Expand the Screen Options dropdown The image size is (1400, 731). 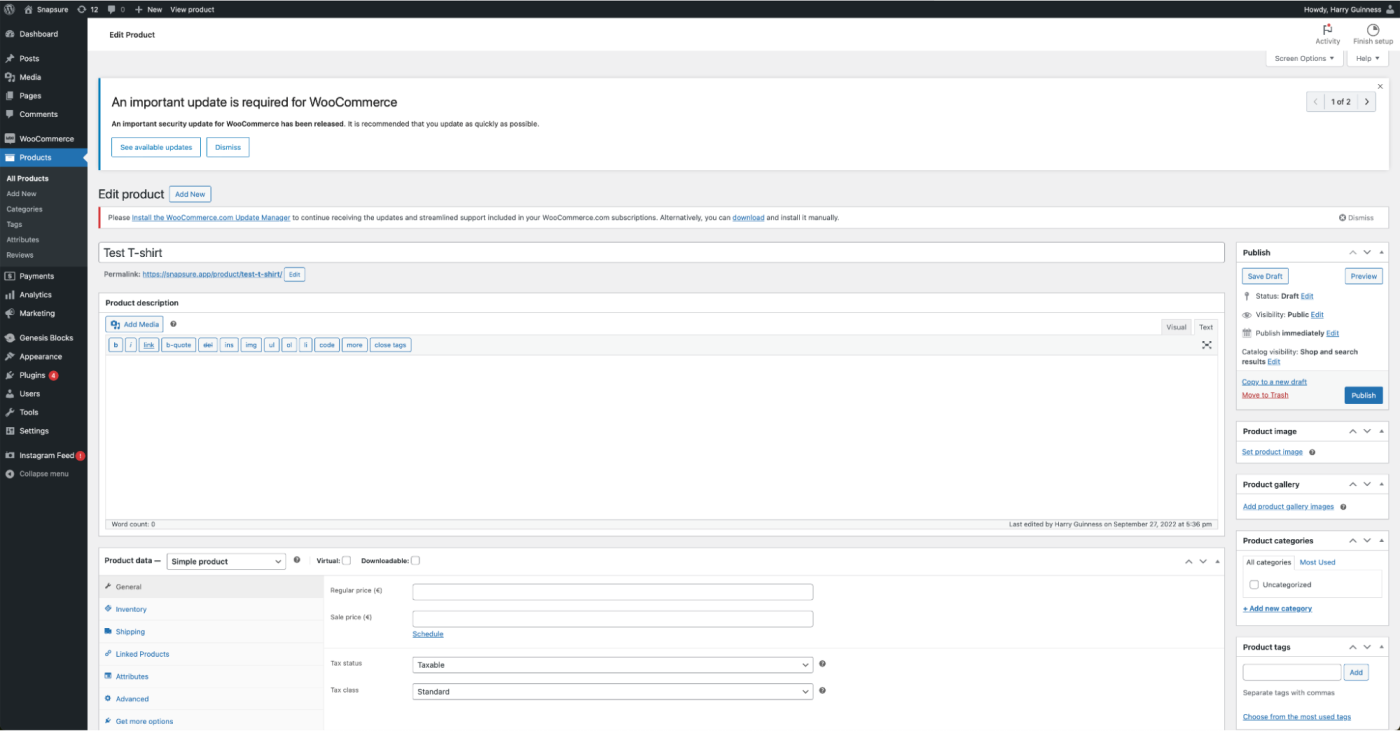point(1304,58)
